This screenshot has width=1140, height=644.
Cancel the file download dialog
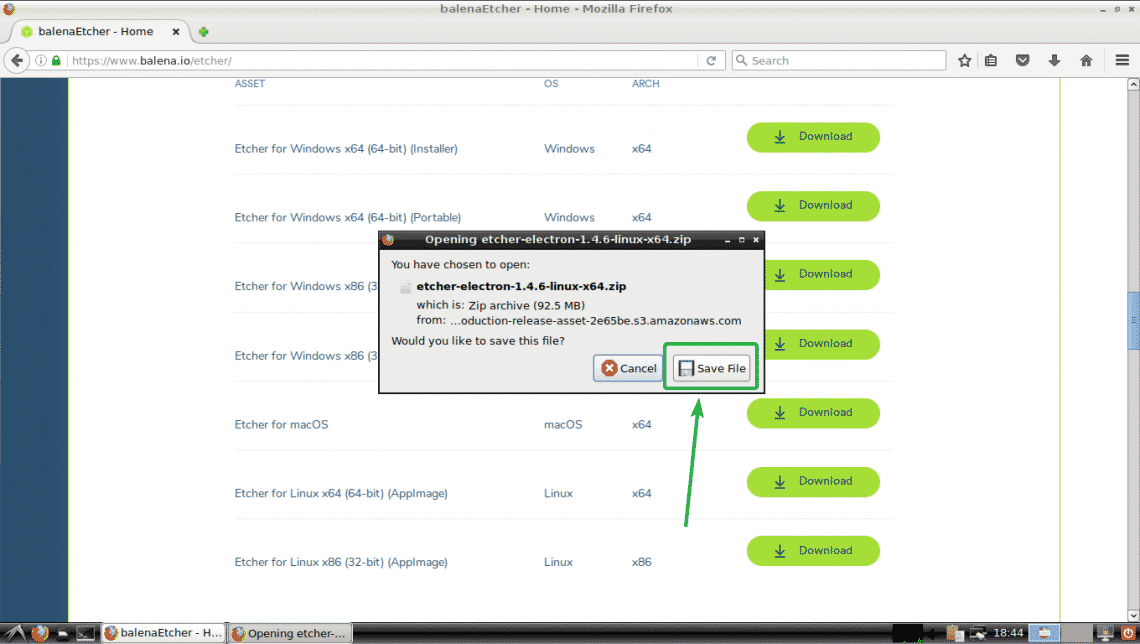click(x=628, y=369)
